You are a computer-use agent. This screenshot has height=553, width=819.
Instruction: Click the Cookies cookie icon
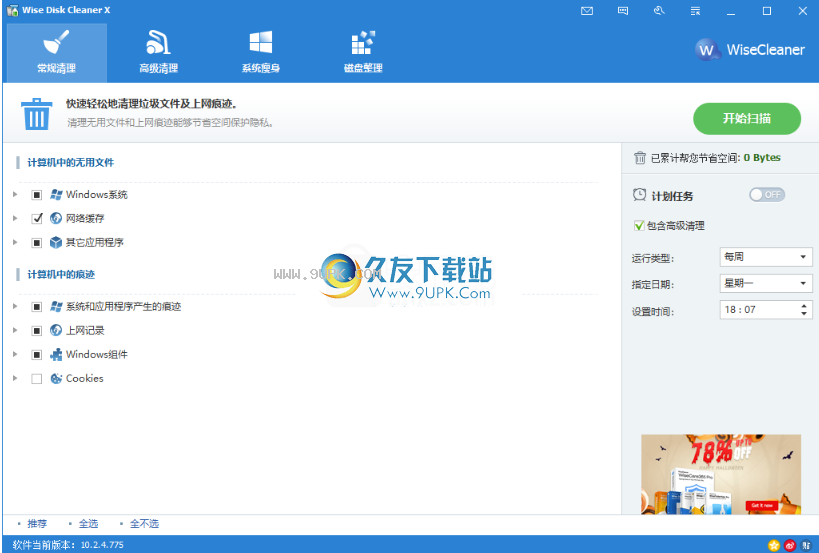pos(56,379)
